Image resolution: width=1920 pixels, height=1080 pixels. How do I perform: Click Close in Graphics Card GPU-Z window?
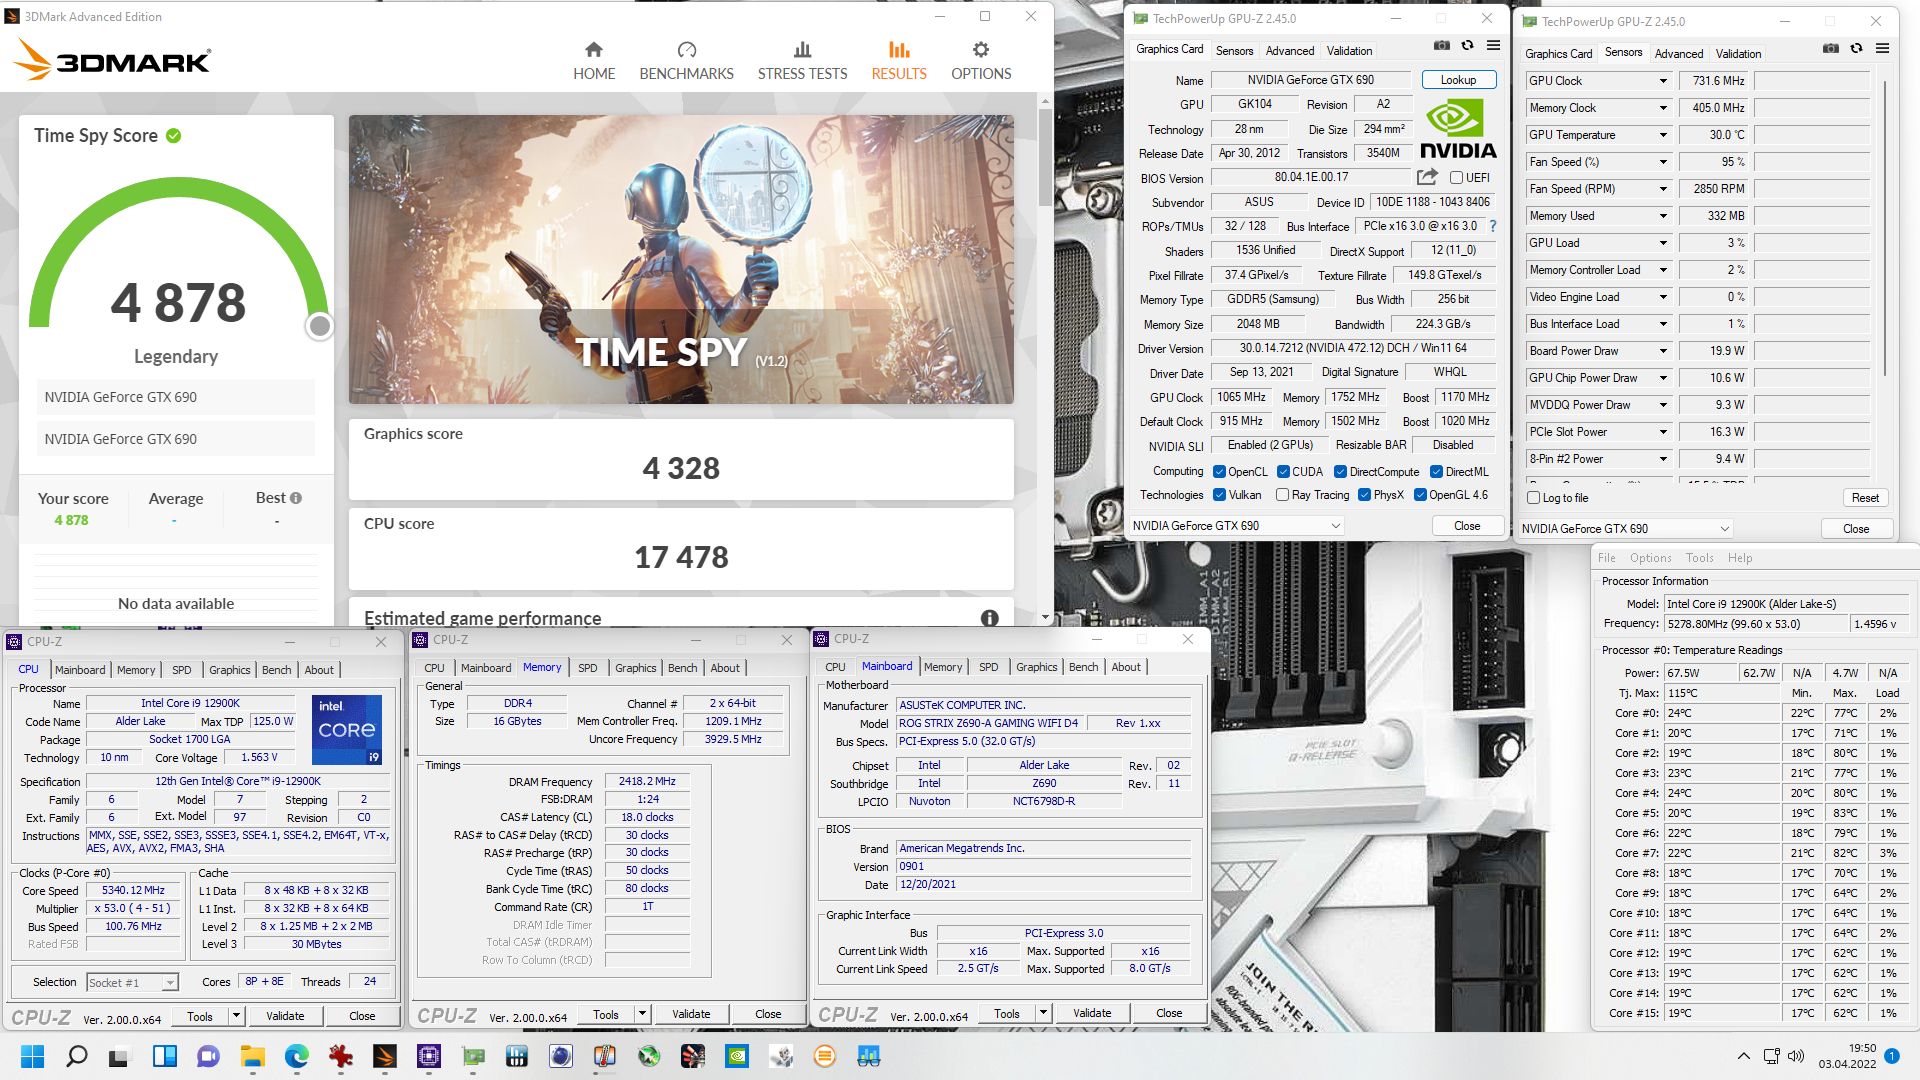pos(1467,526)
